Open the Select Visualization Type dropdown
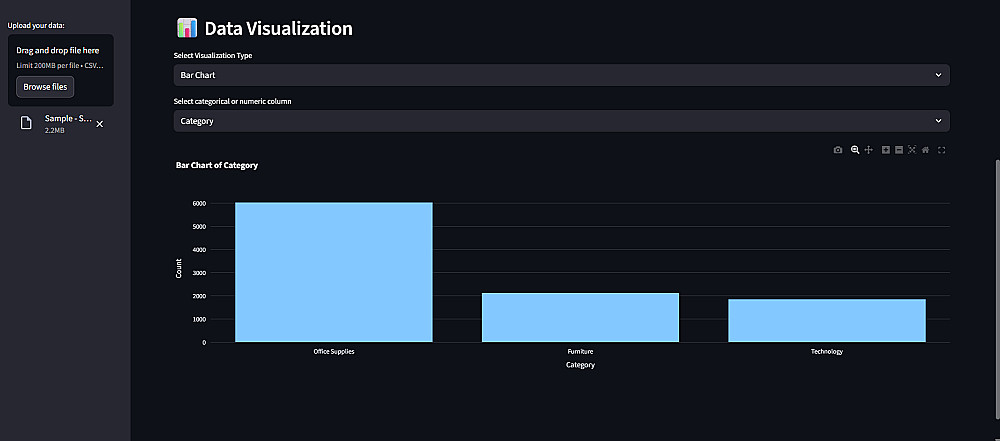Image resolution: width=1000 pixels, height=441 pixels. click(561, 75)
